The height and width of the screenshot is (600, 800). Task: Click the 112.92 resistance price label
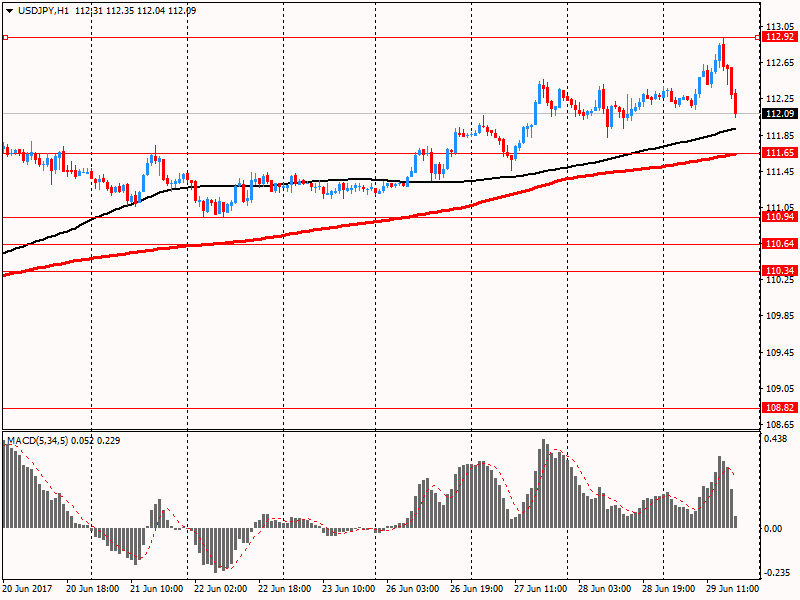pos(780,37)
